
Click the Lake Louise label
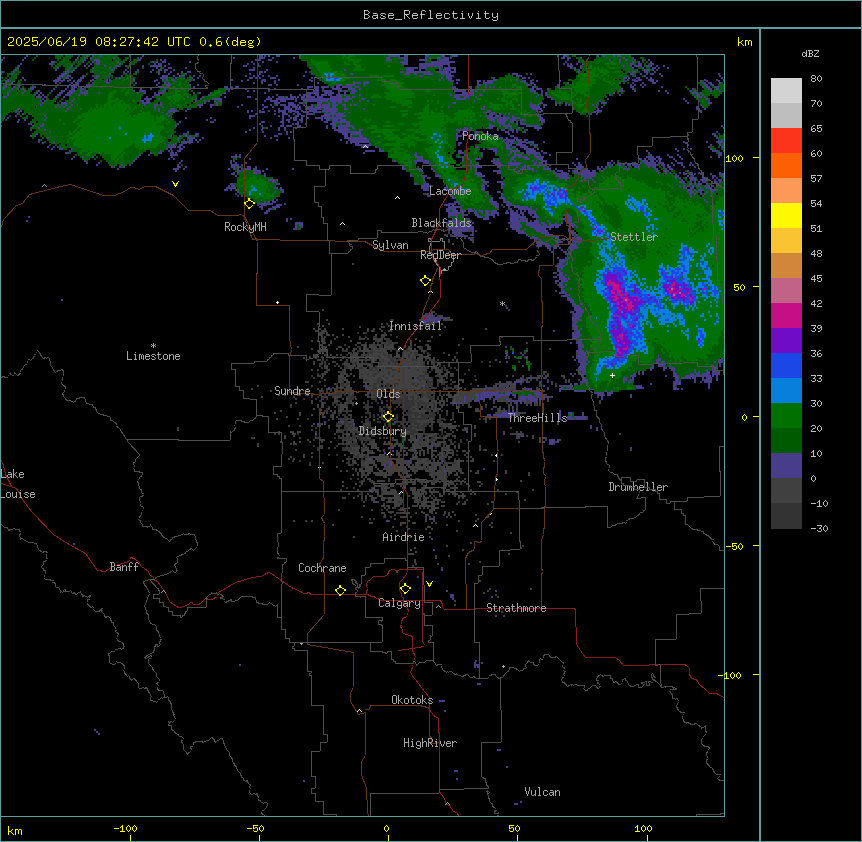[x=18, y=484]
